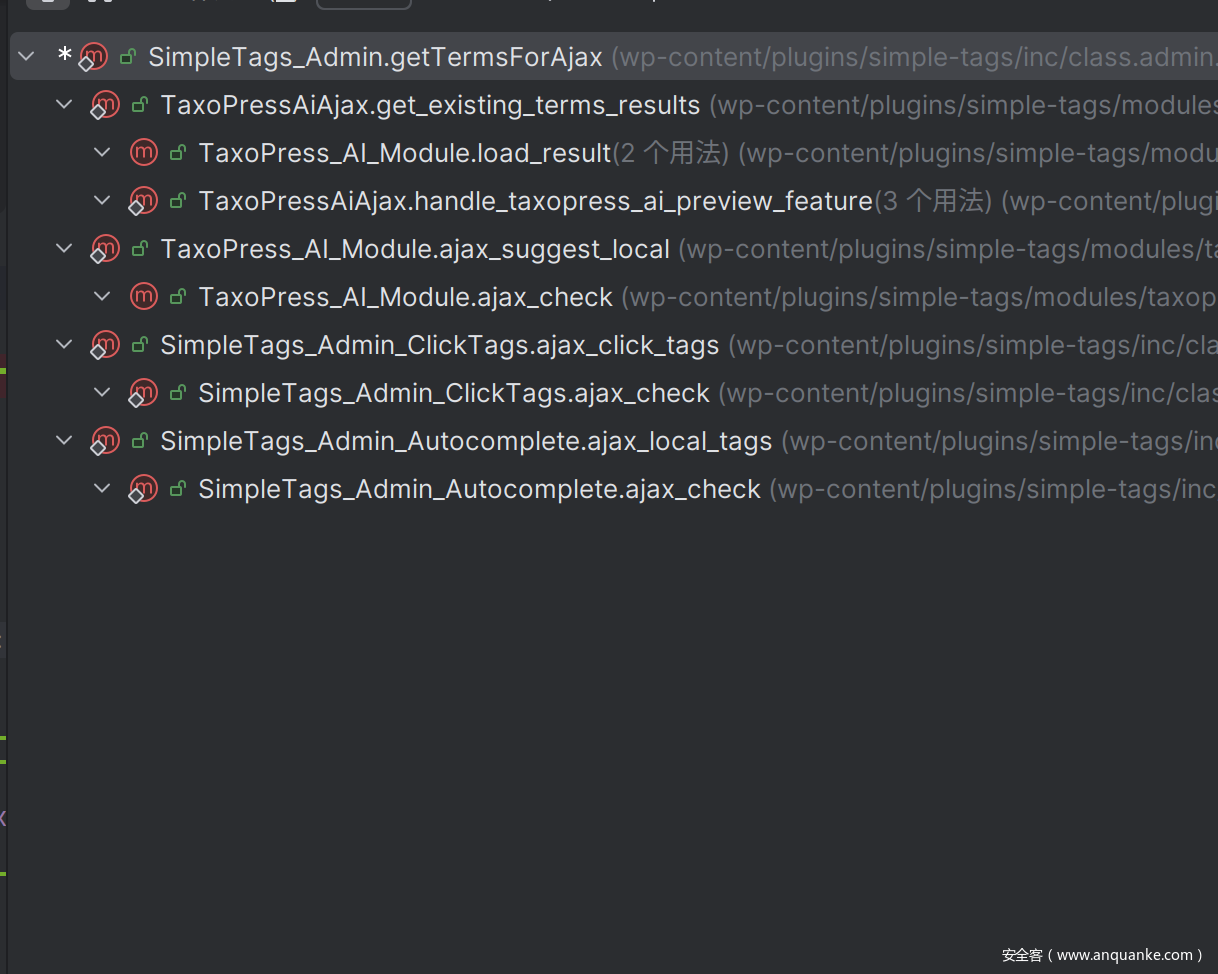1218x974 pixels.
Task: Toggle the chevron beside SimpleTags_Admin_ClickTags.ajax_check
Action: [x=102, y=393]
